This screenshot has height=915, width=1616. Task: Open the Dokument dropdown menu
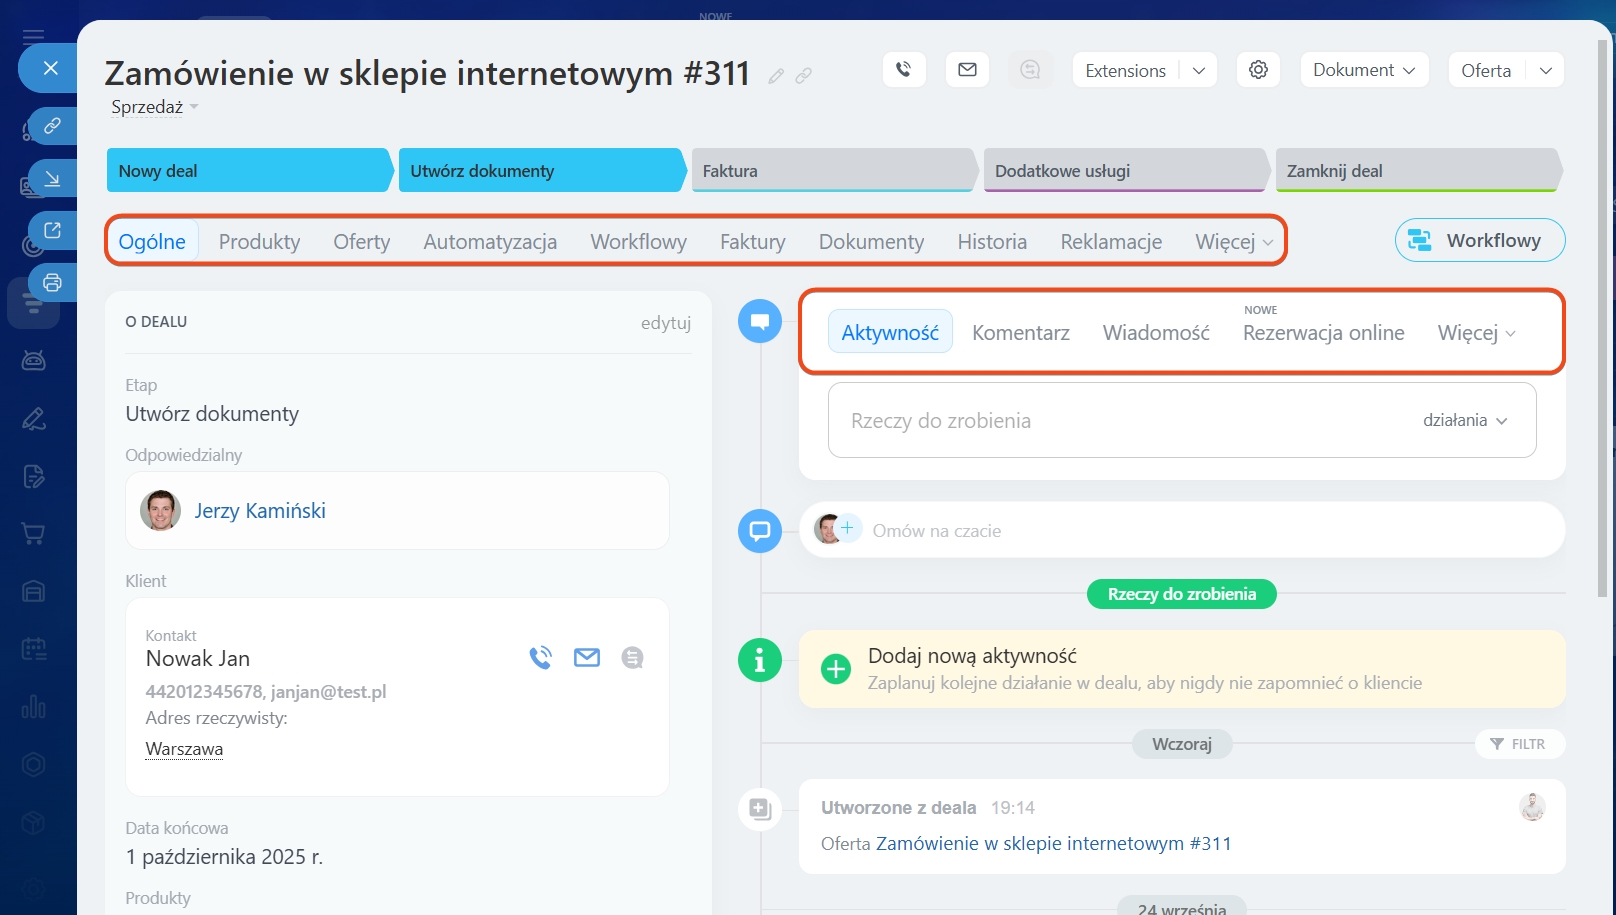(x=1363, y=70)
